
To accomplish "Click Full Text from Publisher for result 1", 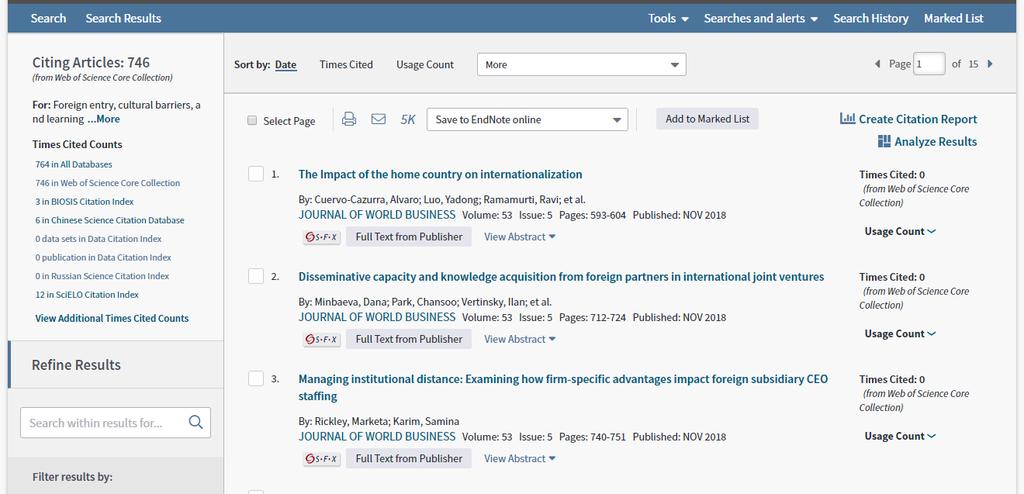I will point(409,237).
